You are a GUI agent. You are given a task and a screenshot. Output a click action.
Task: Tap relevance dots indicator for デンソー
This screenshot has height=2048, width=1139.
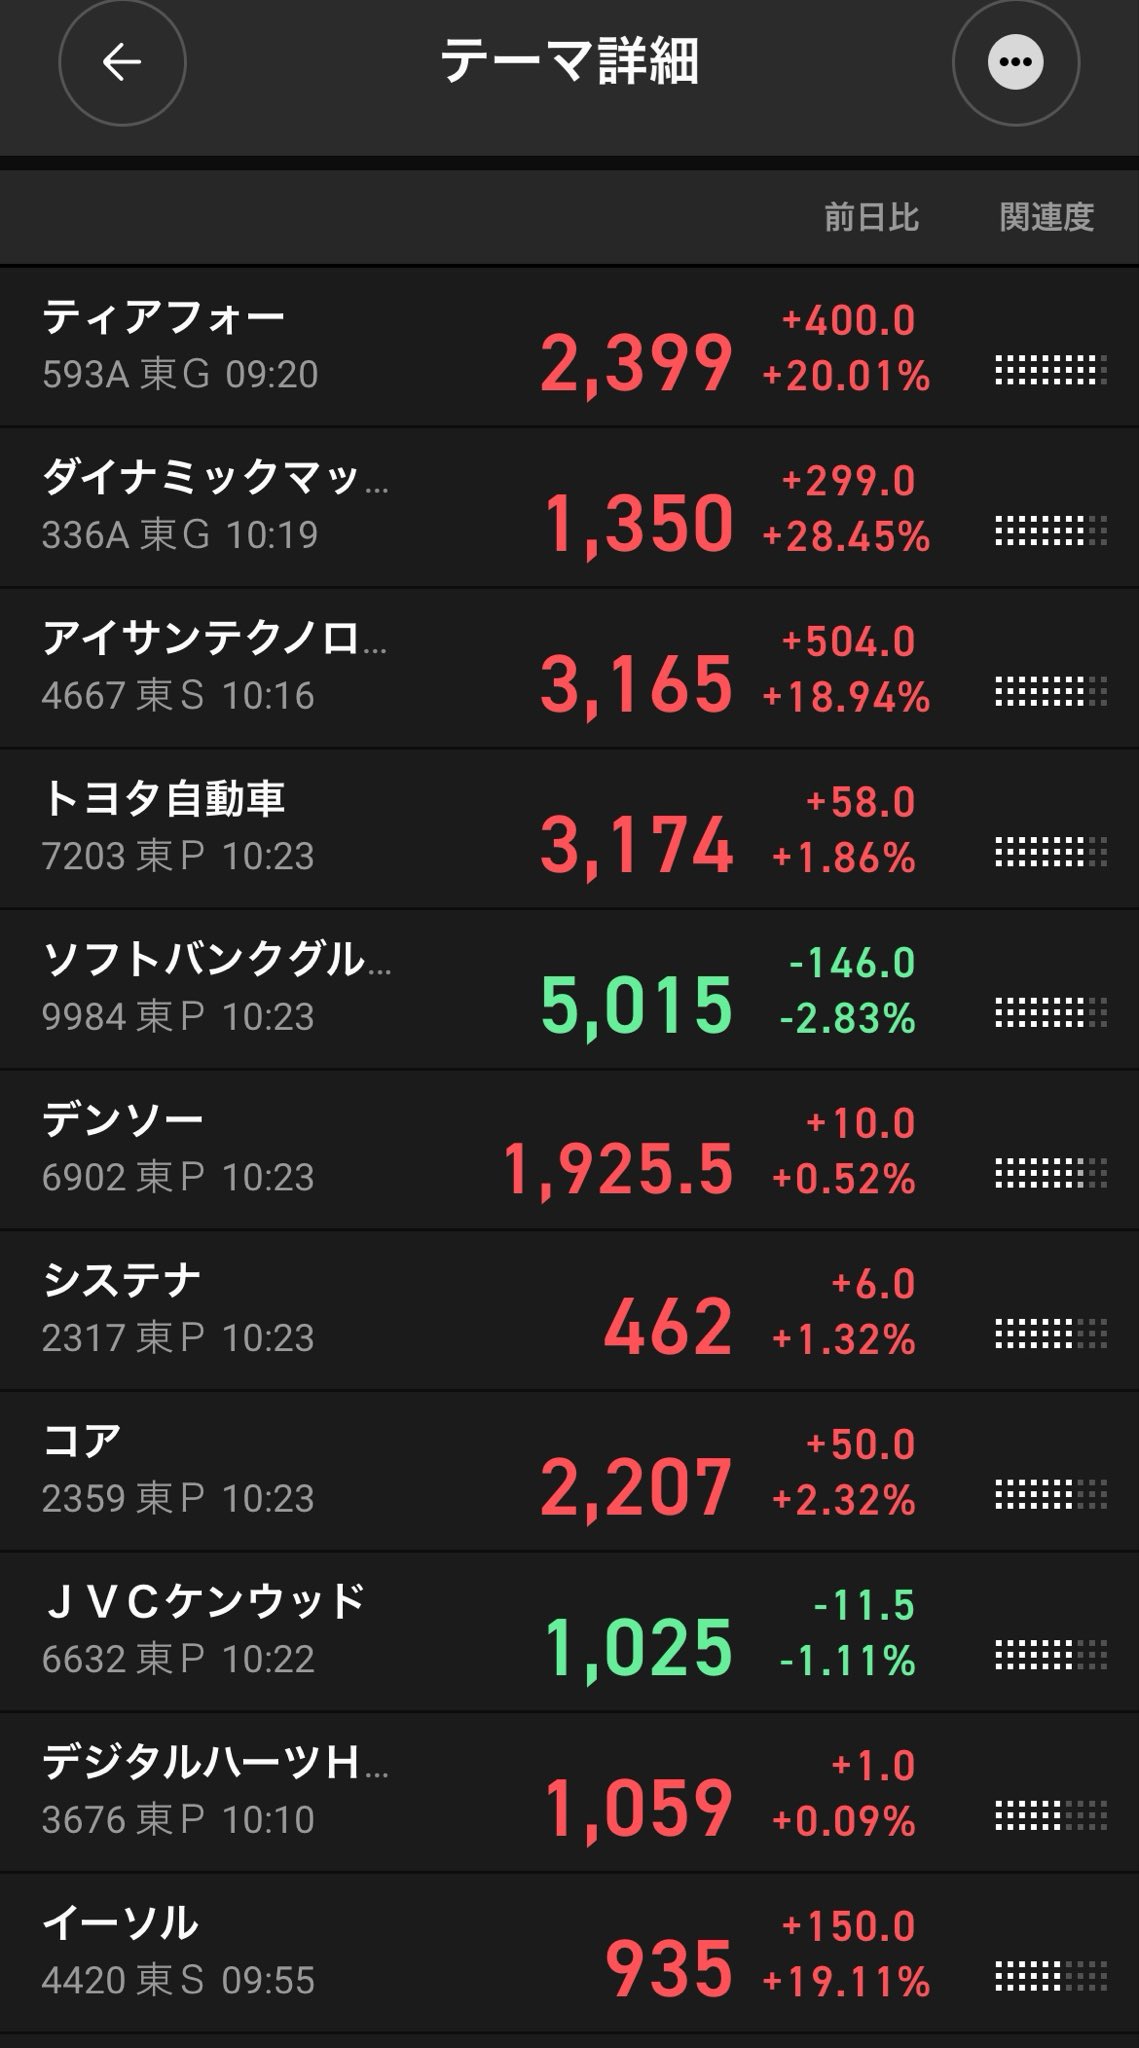tap(1051, 1173)
